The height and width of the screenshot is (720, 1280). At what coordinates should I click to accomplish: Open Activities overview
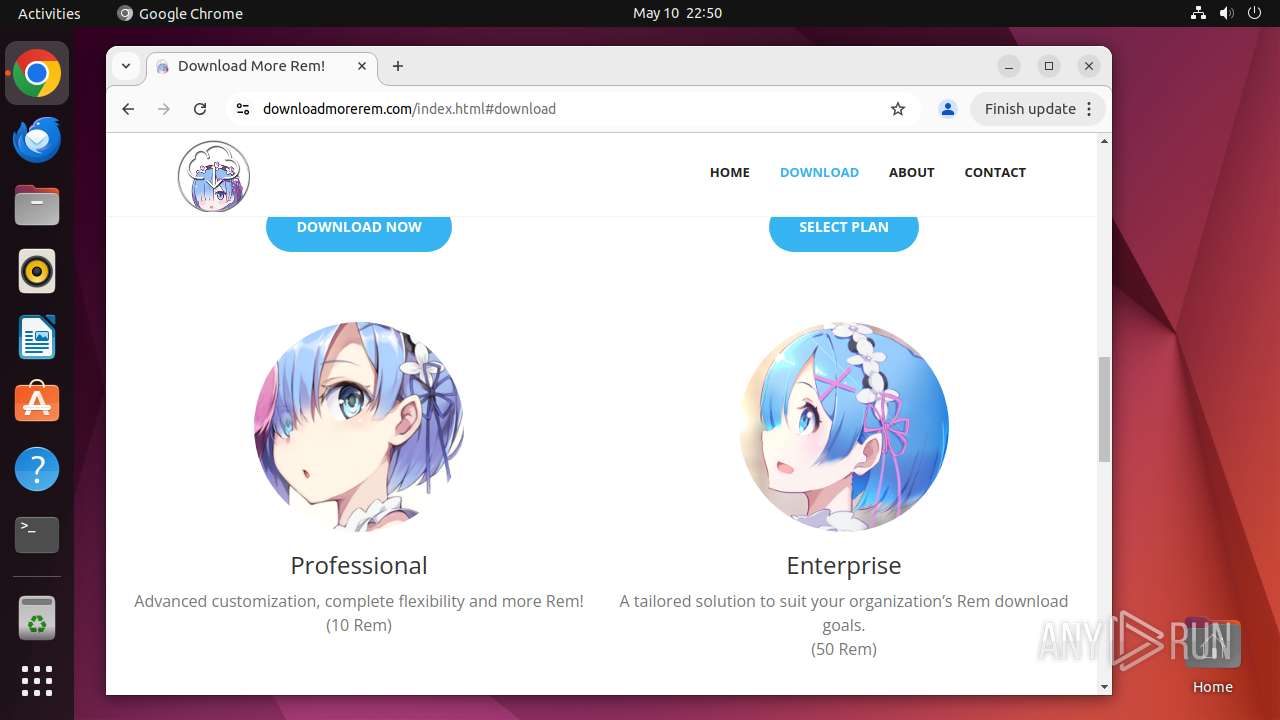[x=49, y=13]
